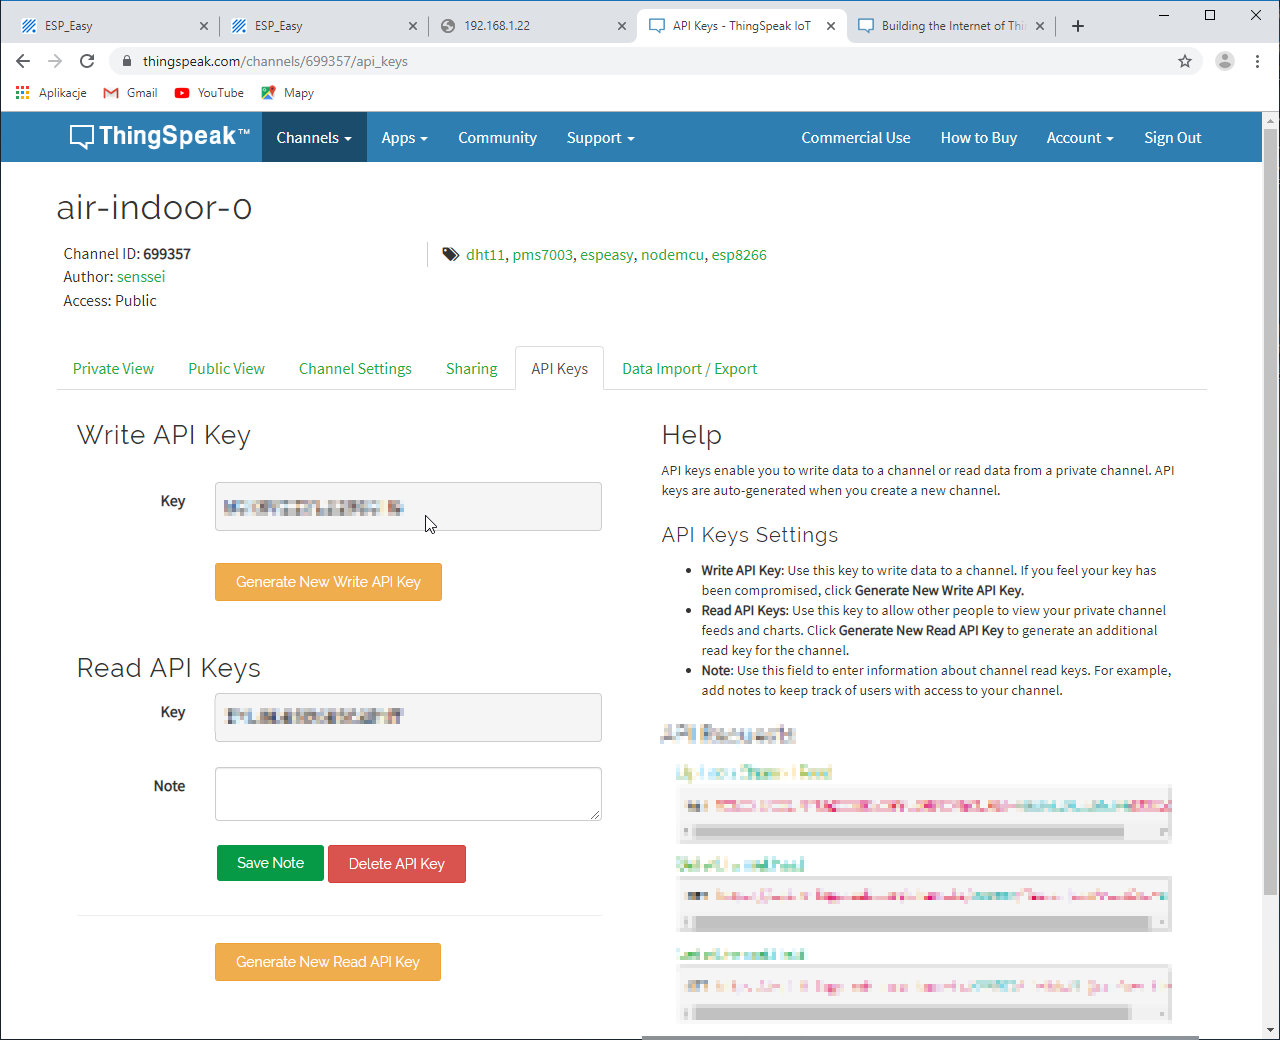Click the air-indoor-0 channel title

pos(154,207)
